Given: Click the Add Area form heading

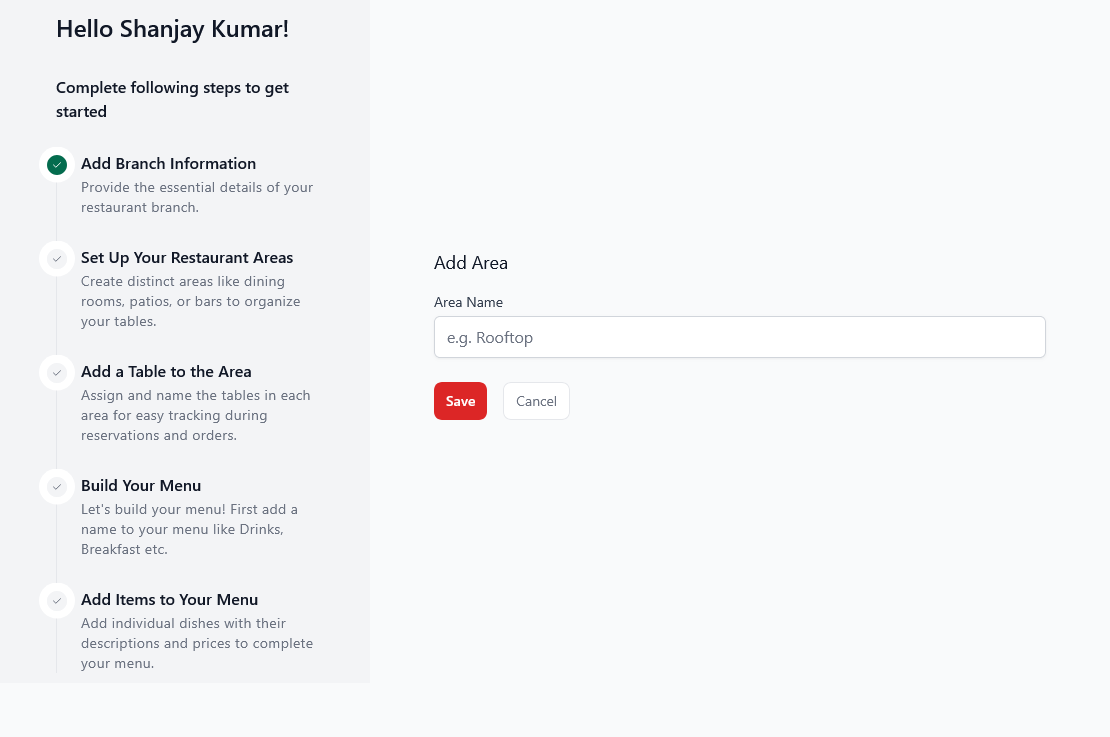Looking at the screenshot, I should pos(471,262).
